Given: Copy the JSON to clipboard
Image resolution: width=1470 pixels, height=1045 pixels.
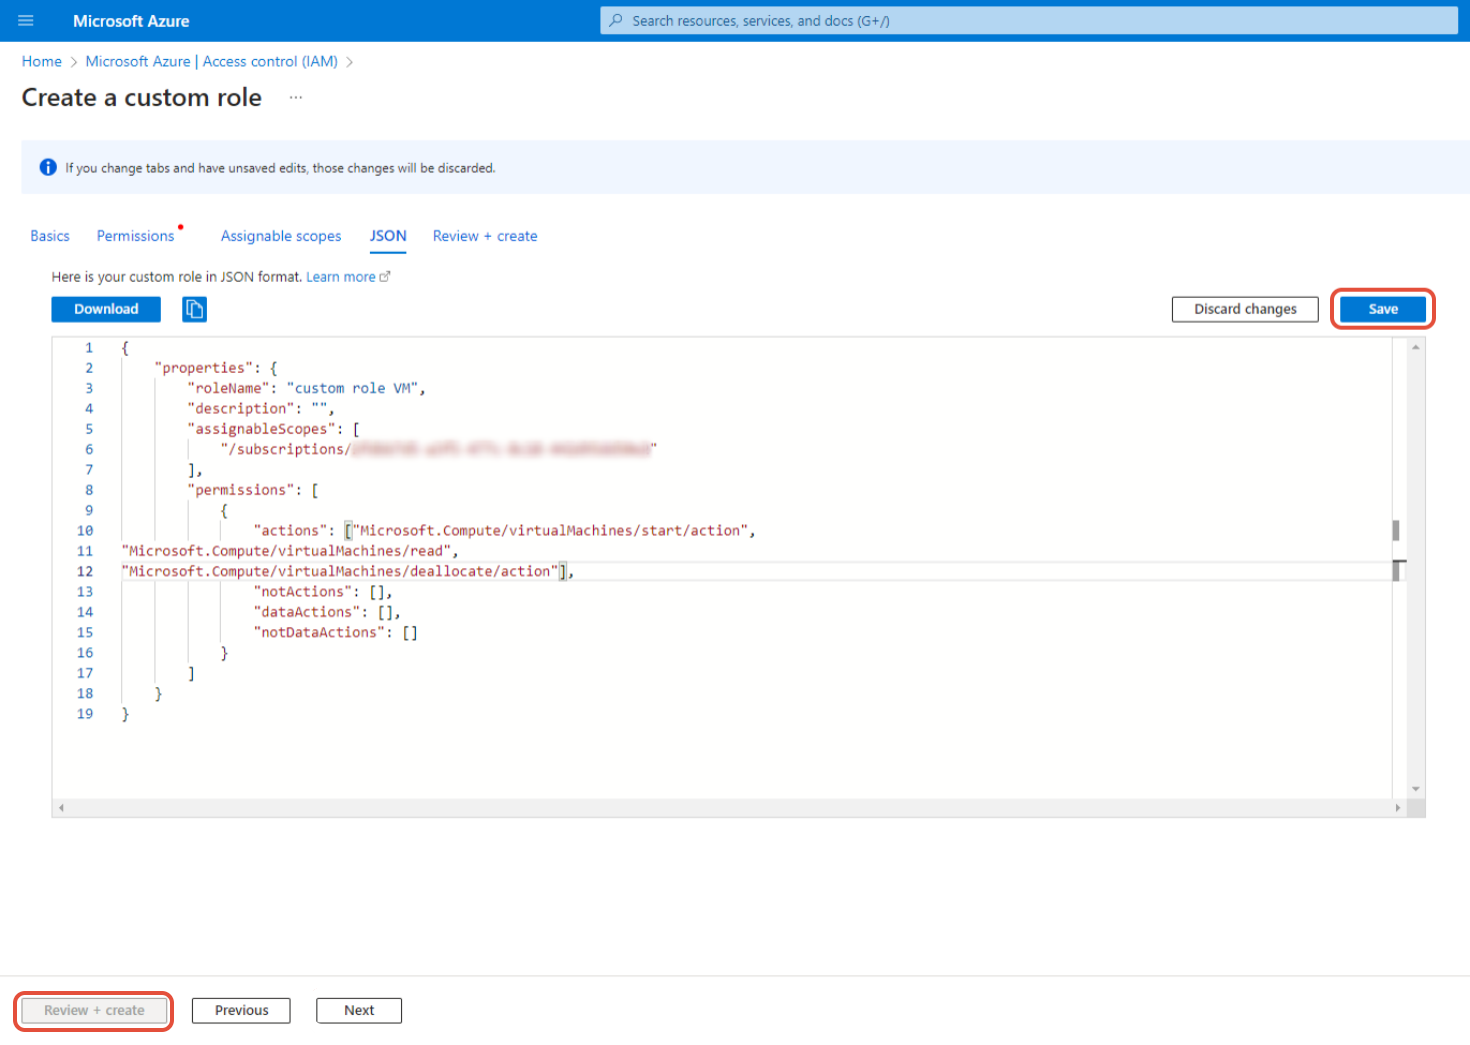Looking at the screenshot, I should [194, 310].
